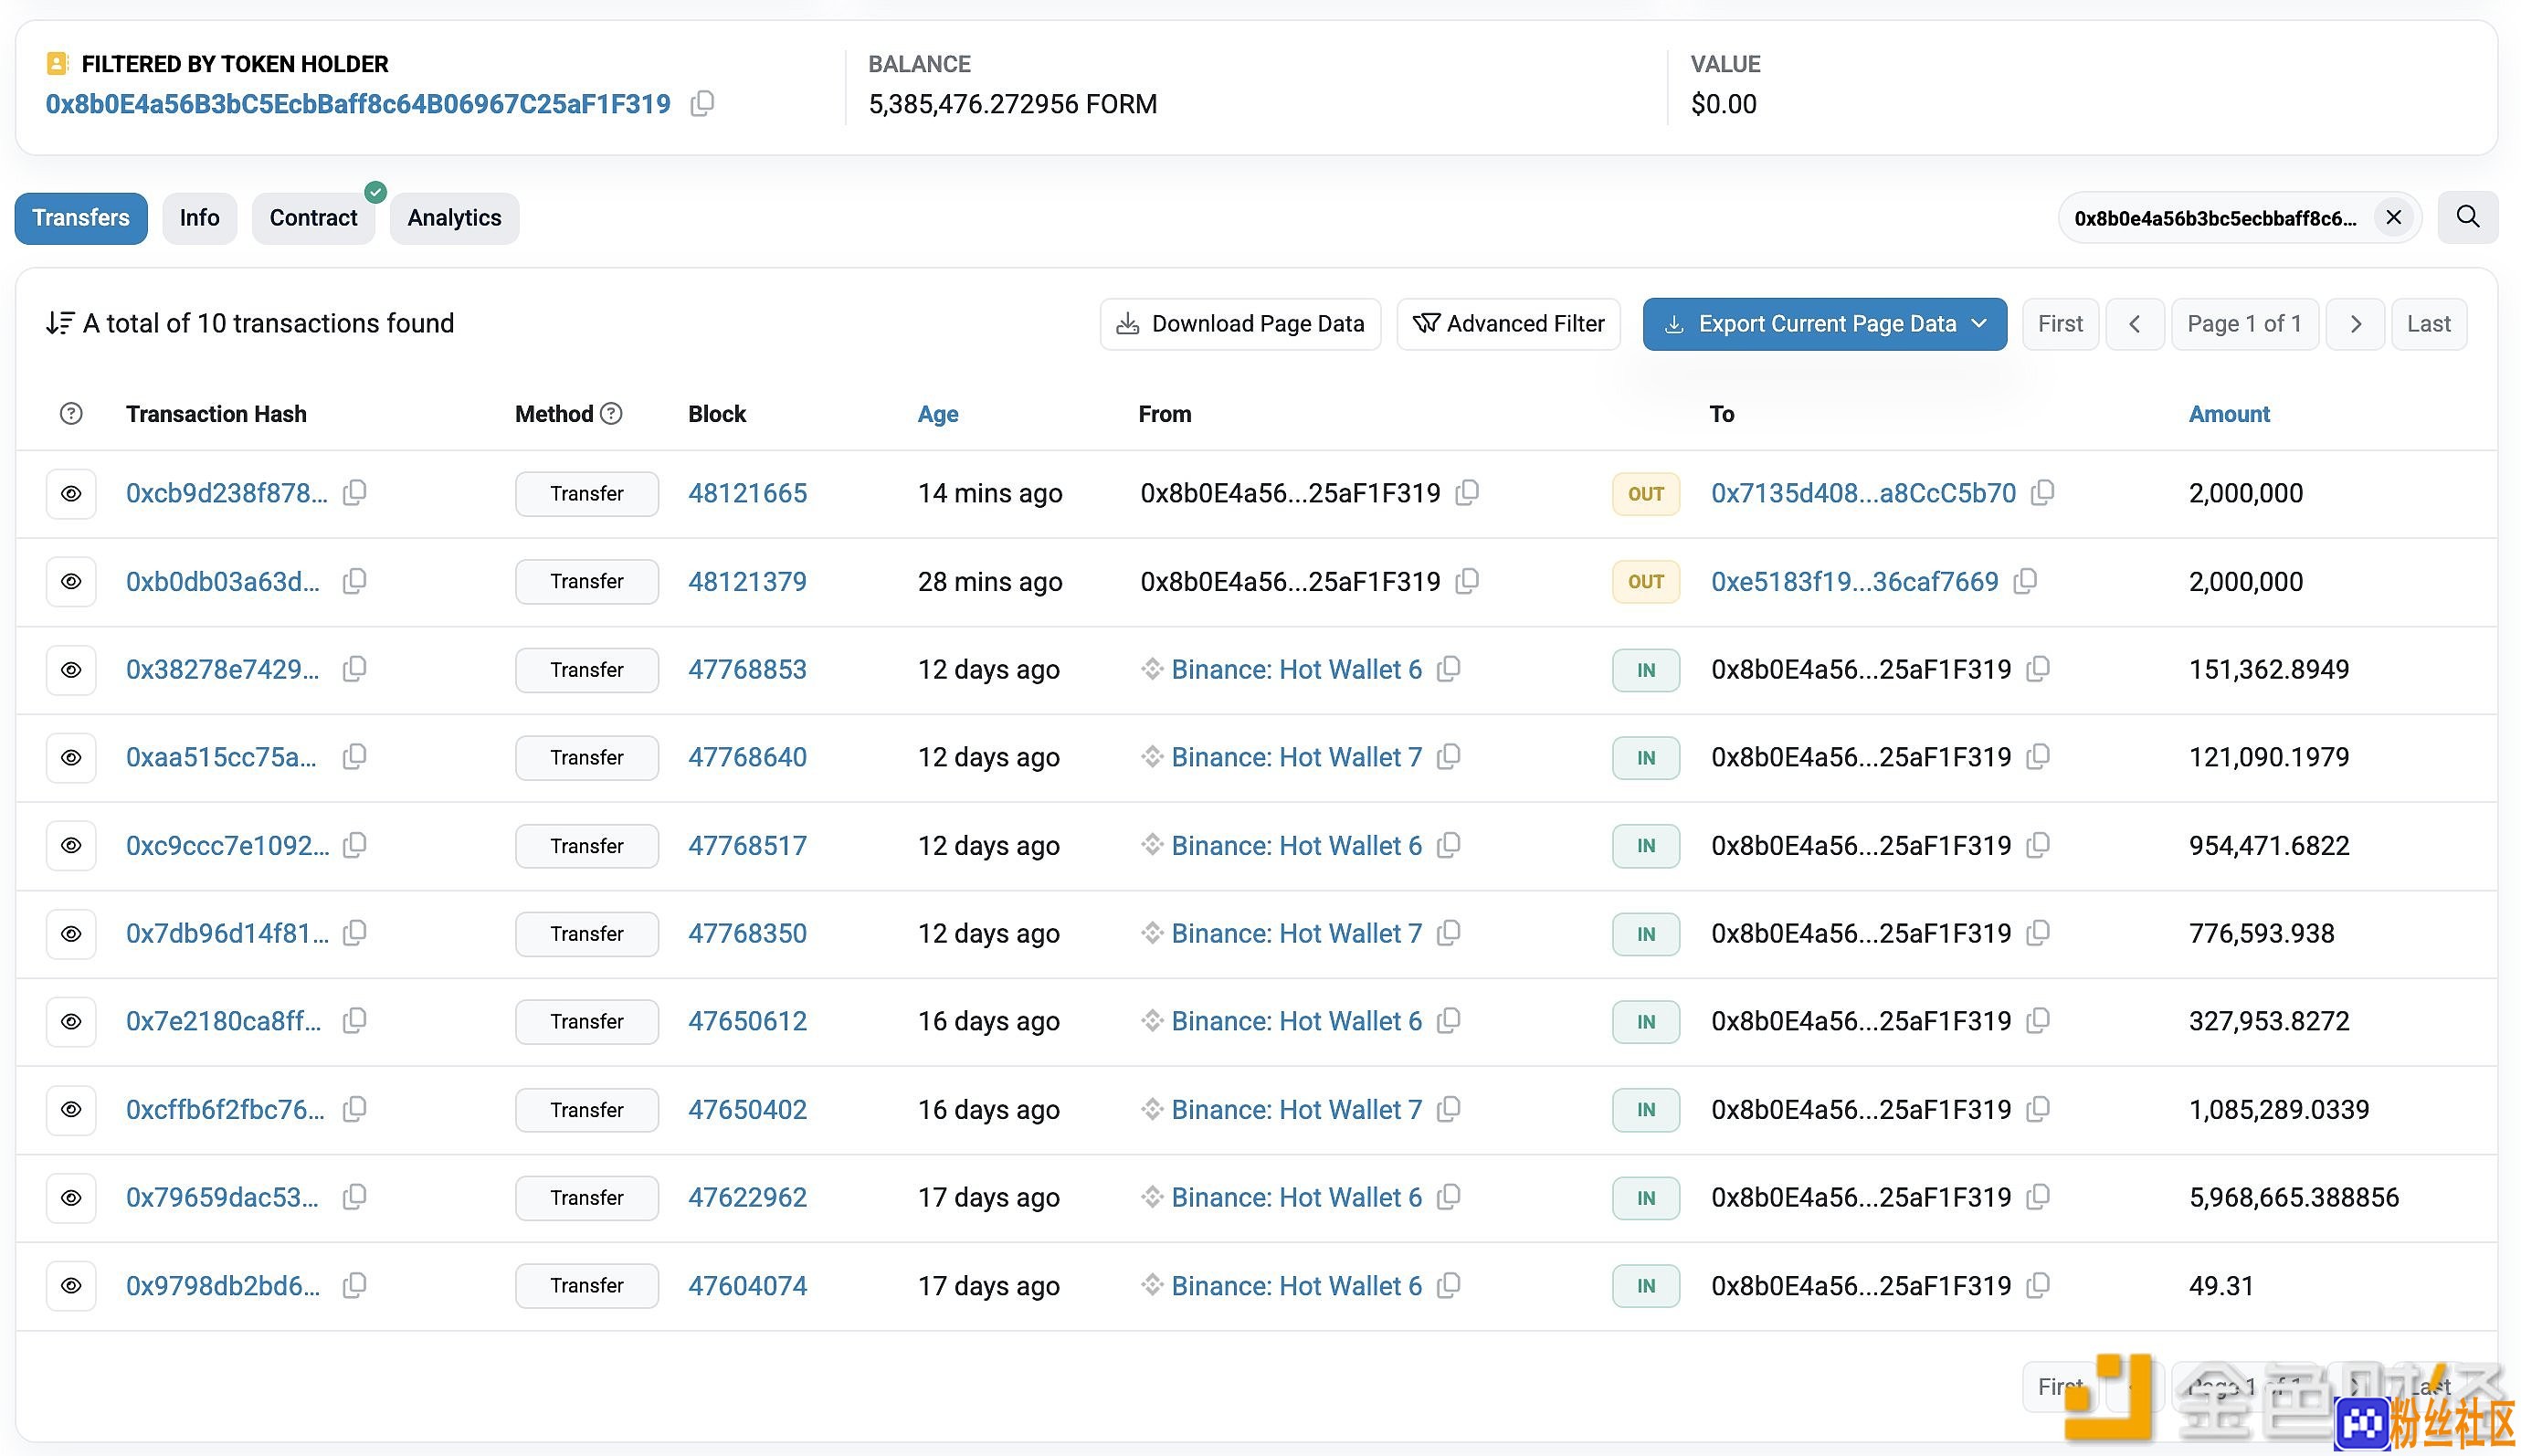
Task: Go to next page using right chevron
Action: pyautogui.click(x=2355, y=324)
